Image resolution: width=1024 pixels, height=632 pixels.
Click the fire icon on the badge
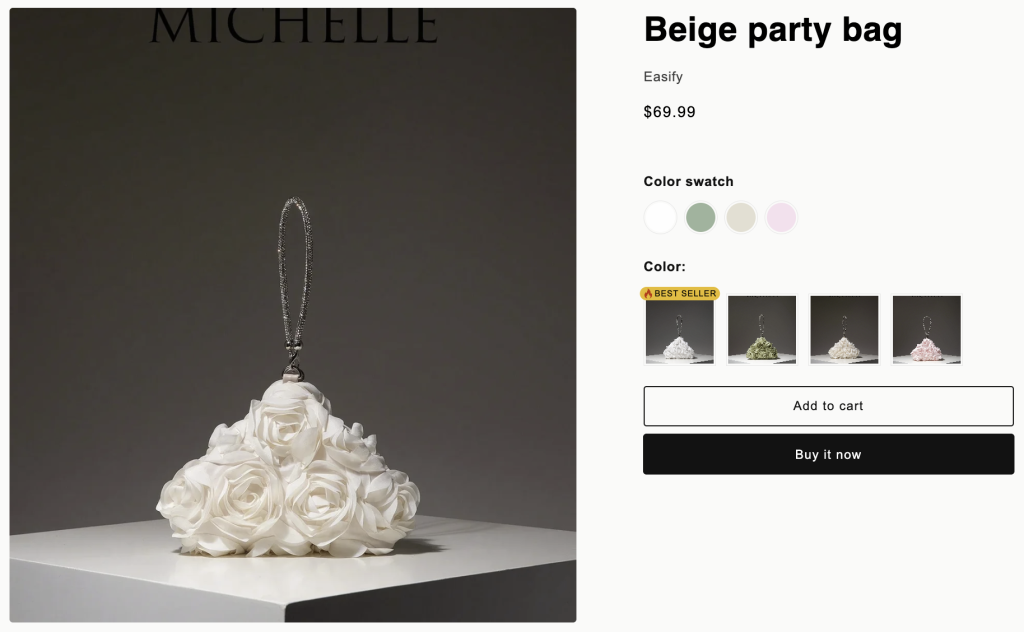pos(648,294)
